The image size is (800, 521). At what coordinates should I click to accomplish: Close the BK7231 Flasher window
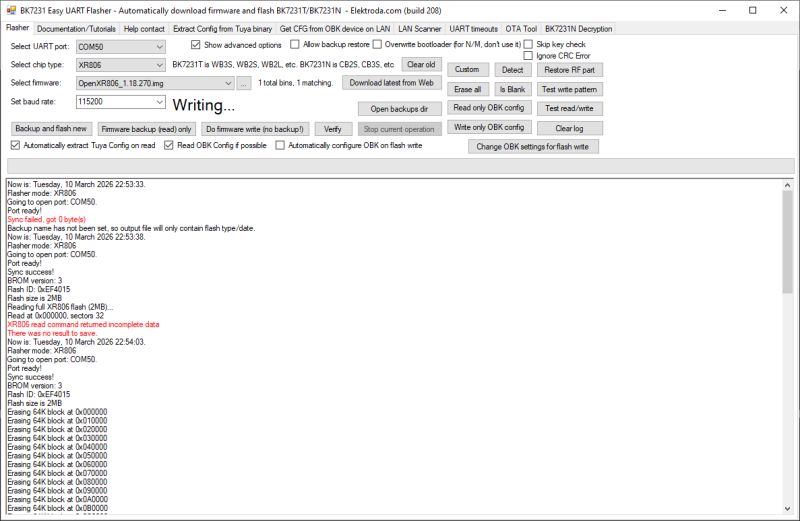tap(784, 10)
